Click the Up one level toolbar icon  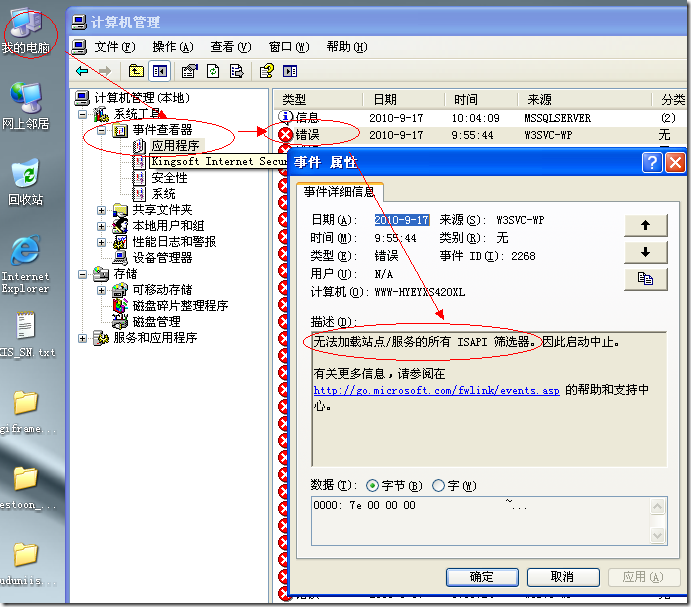pyautogui.click(x=136, y=71)
